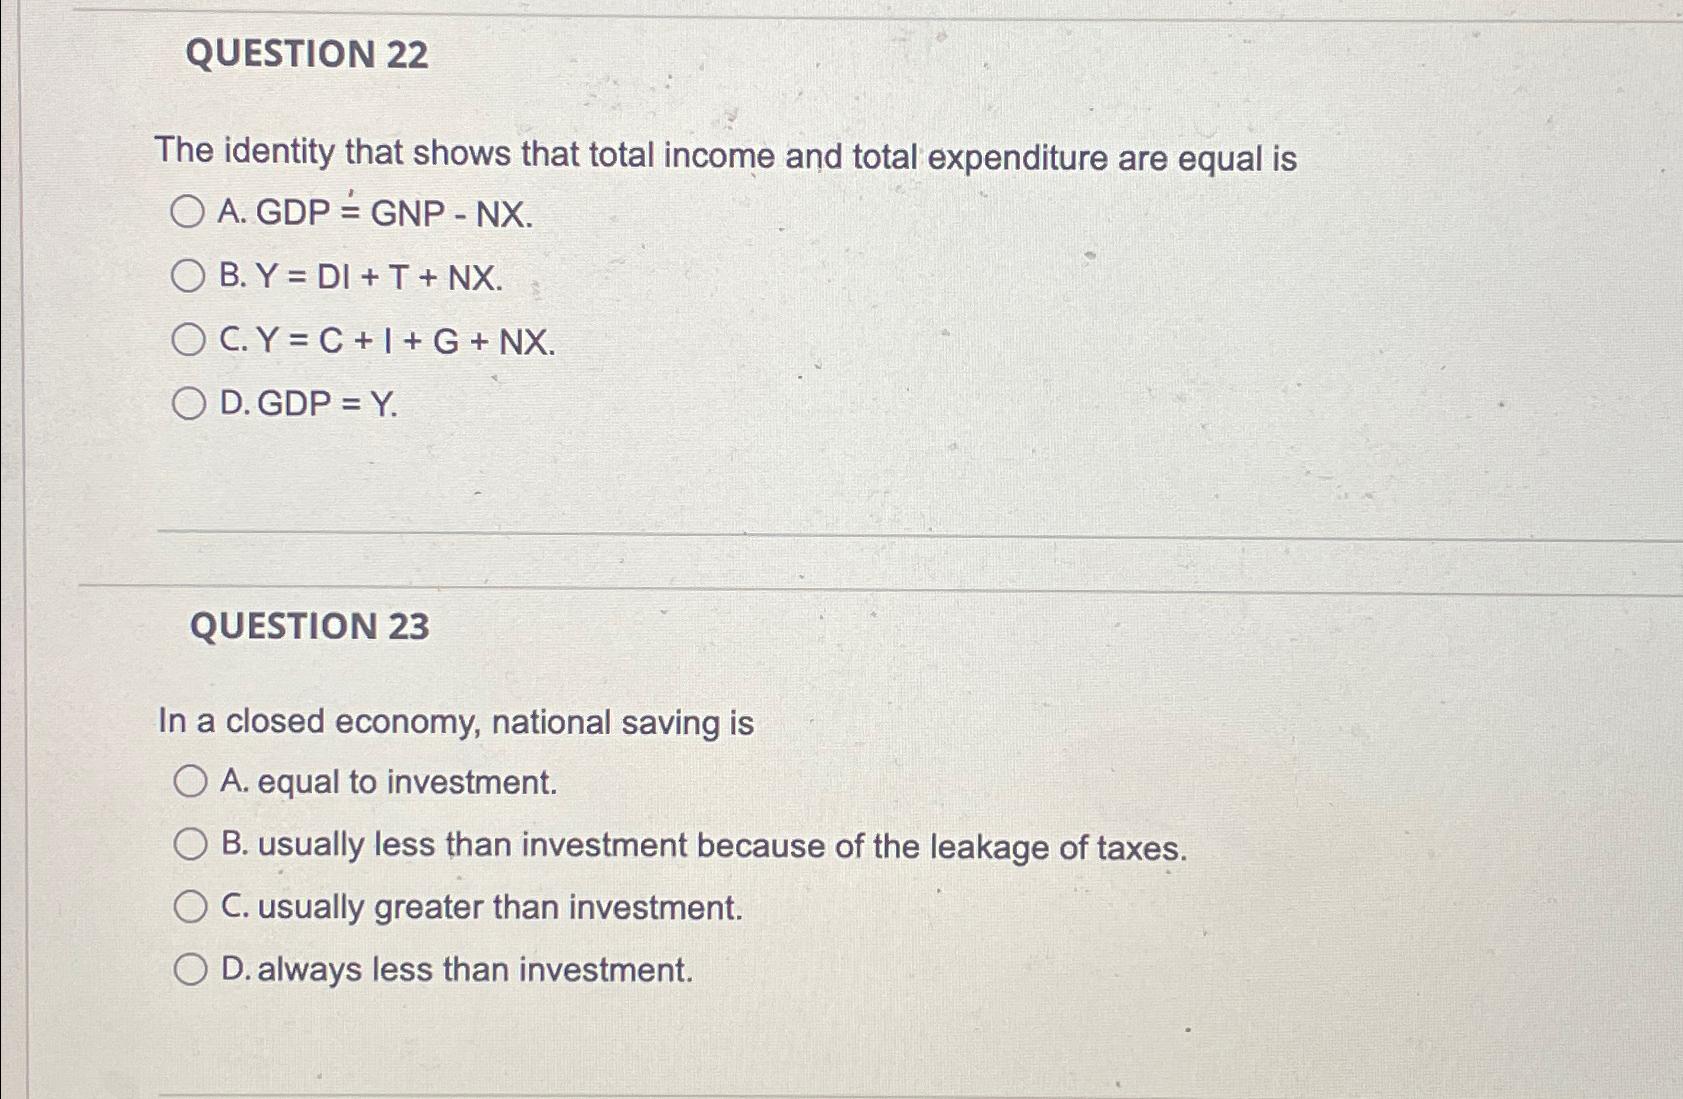This screenshot has height=1099, width=1683.
Task: Click the prompt 'In a closed economy, national saving is'
Action: pos(456,721)
